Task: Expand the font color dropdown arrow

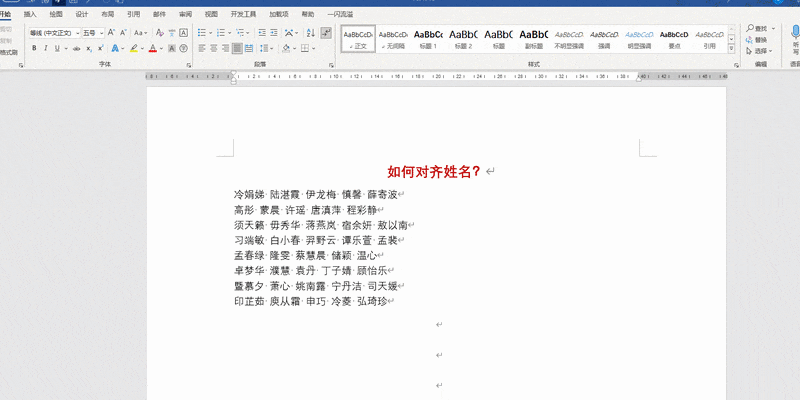Action: point(161,48)
